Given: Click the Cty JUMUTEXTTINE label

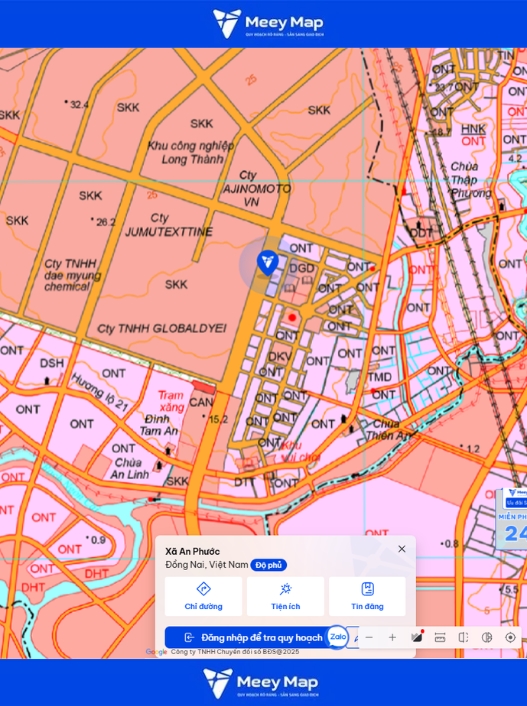Looking at the screenshot, I should tap(169, 225).
